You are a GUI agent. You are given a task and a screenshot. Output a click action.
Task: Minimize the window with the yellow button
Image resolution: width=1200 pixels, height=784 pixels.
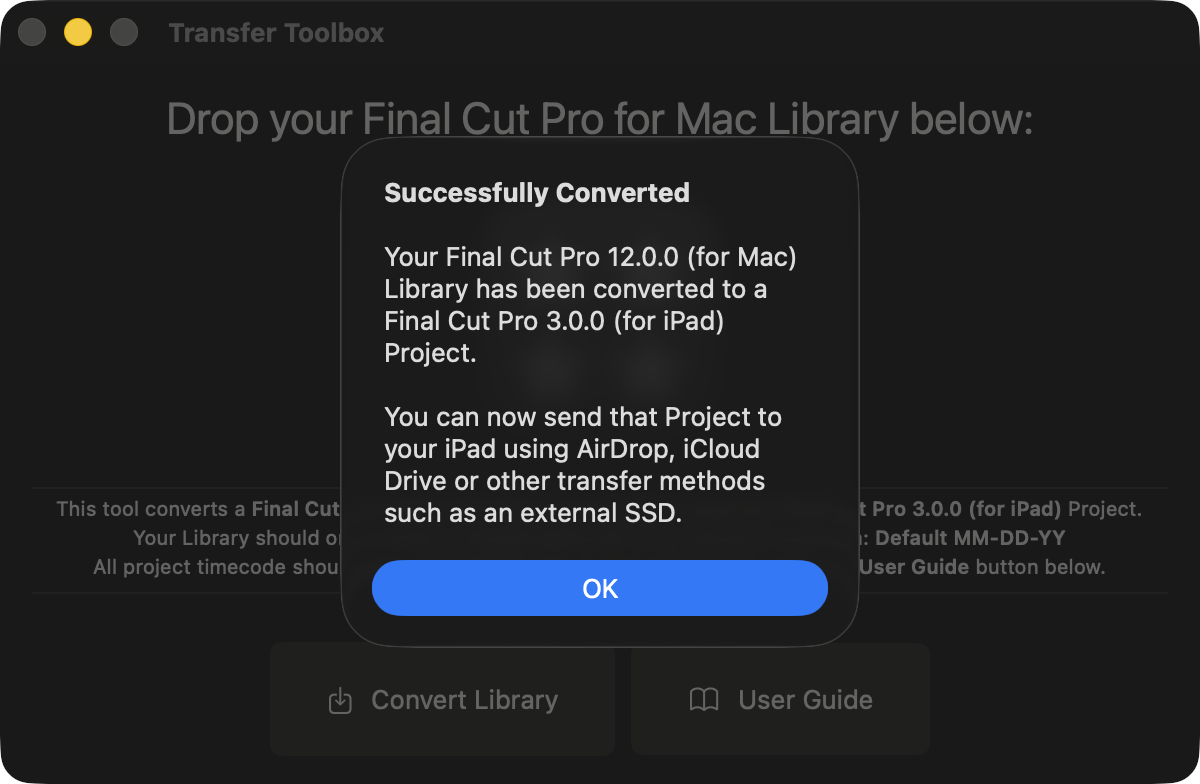[78, 33]
